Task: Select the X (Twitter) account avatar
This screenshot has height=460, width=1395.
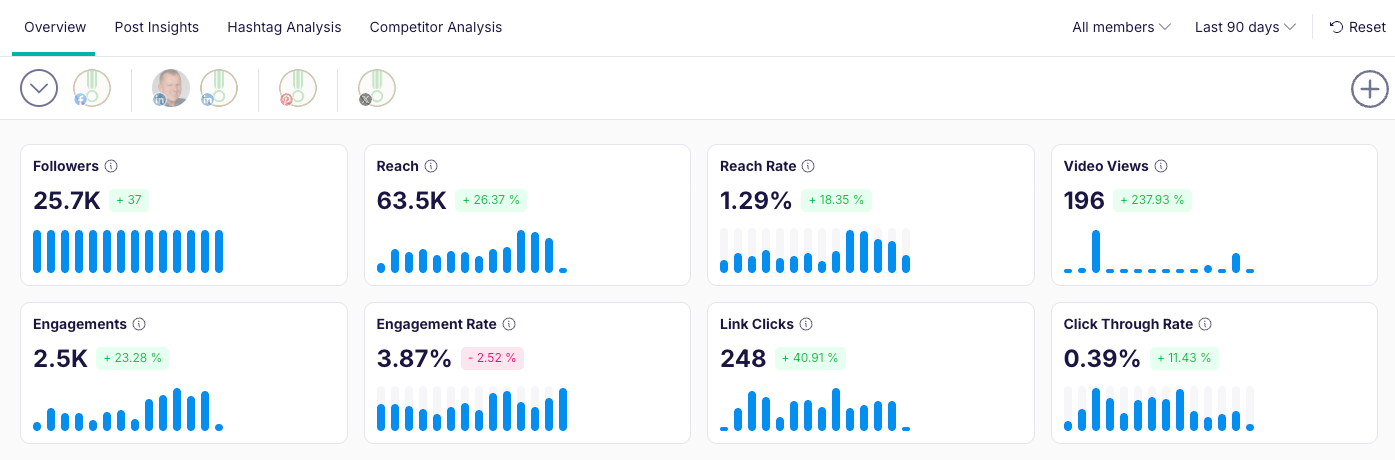Action: pos(377,89)
